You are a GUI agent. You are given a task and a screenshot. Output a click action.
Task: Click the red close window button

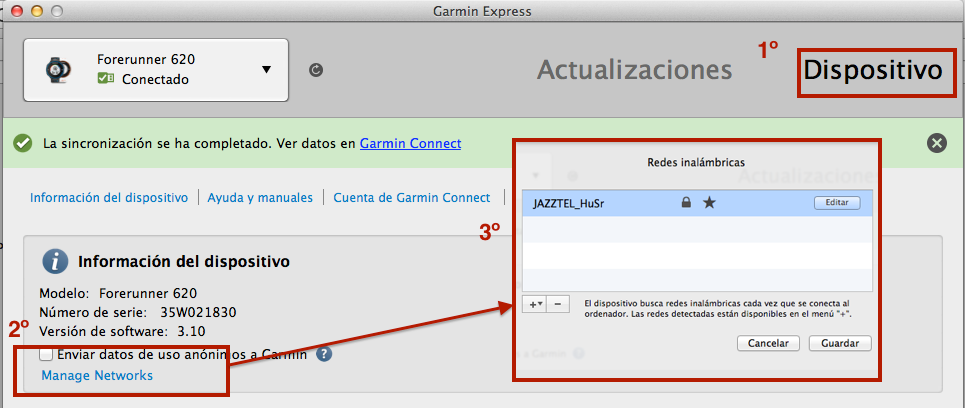point(17,10)
